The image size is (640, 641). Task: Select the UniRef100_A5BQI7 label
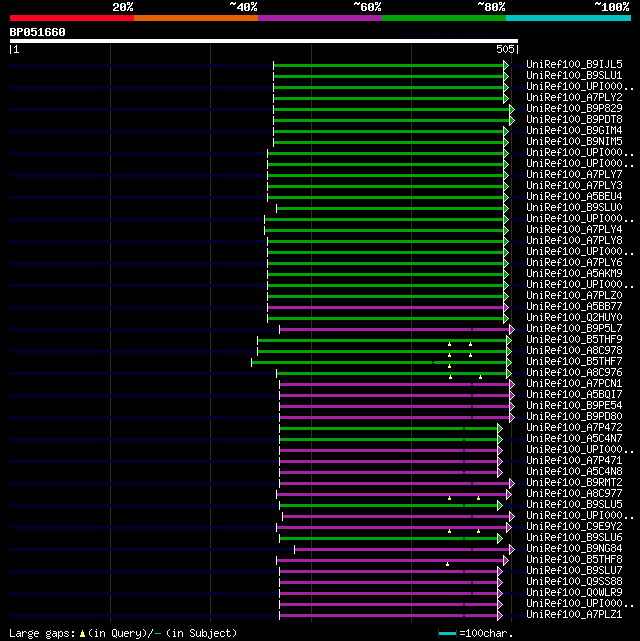point(574,394)
